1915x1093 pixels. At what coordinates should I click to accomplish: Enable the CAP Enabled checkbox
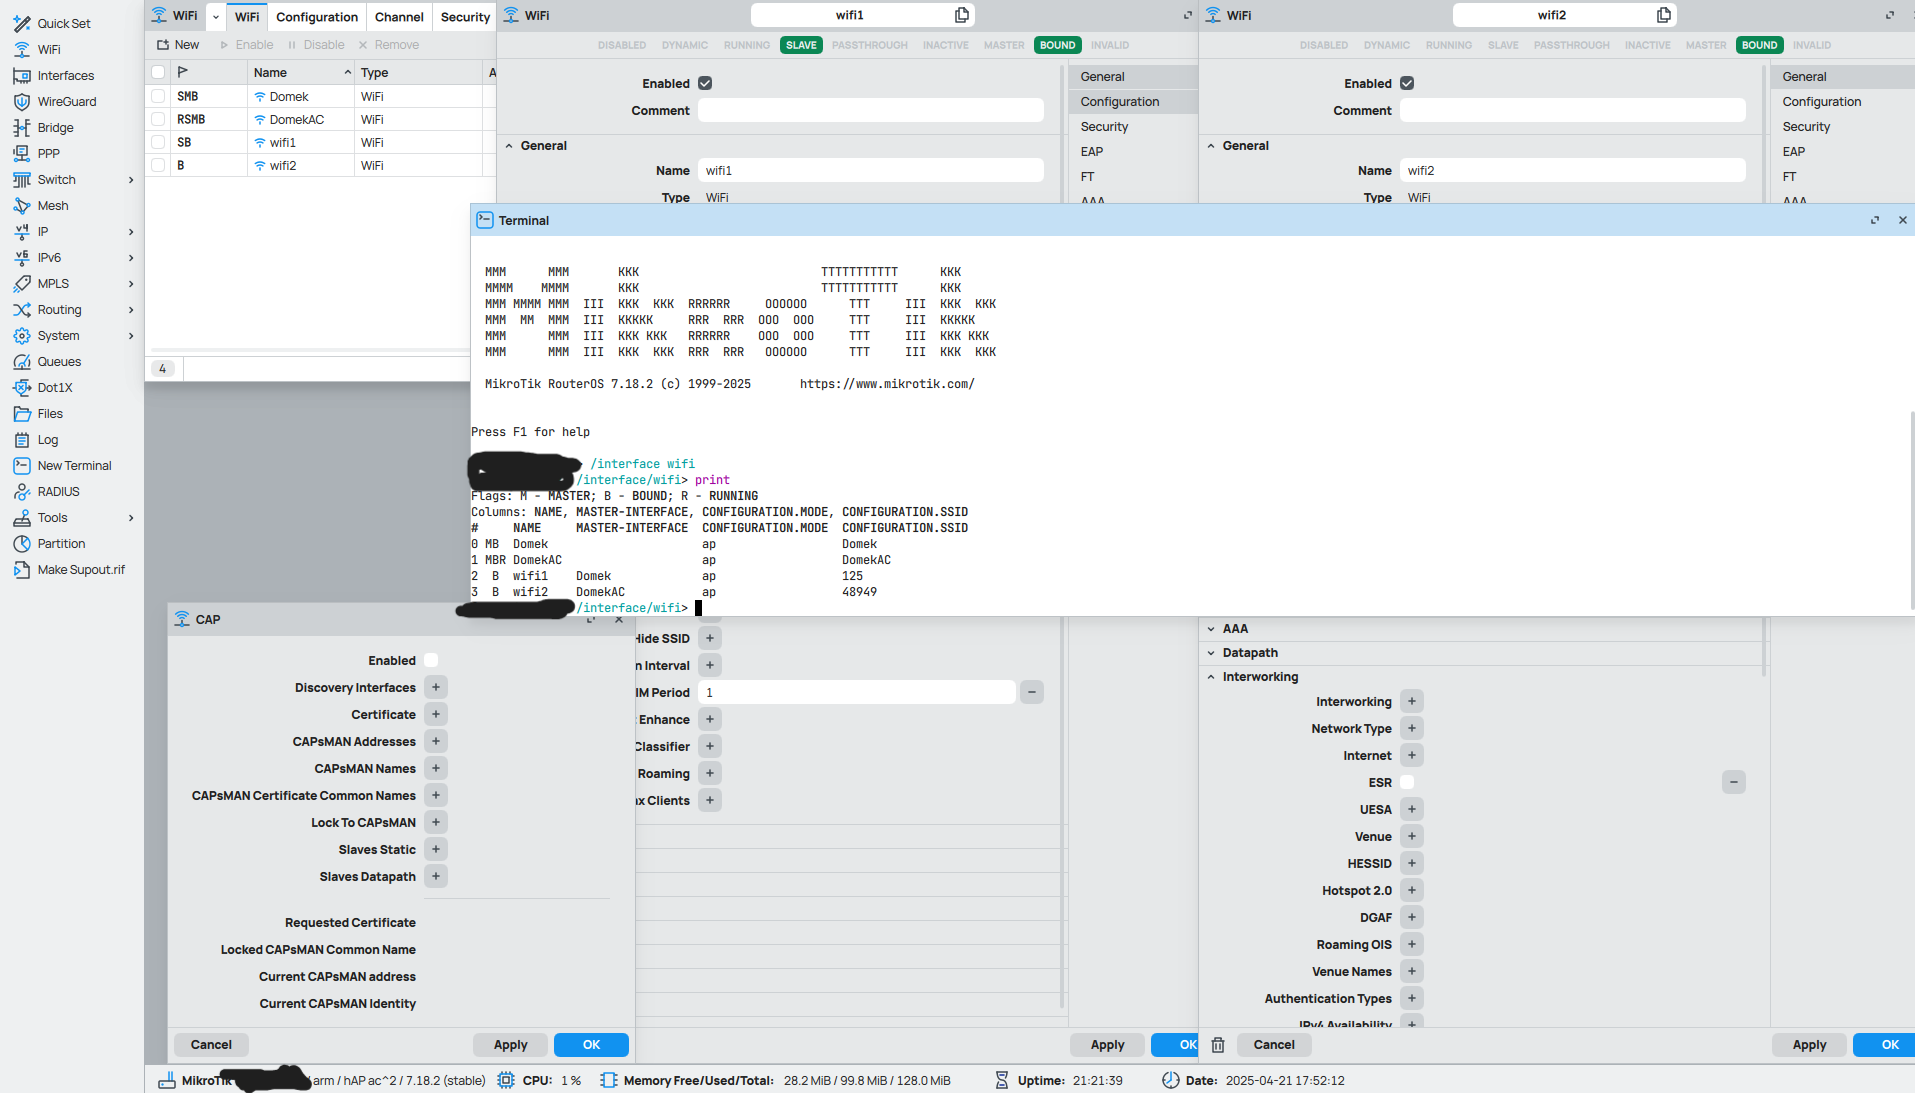(x=431, y=660)
